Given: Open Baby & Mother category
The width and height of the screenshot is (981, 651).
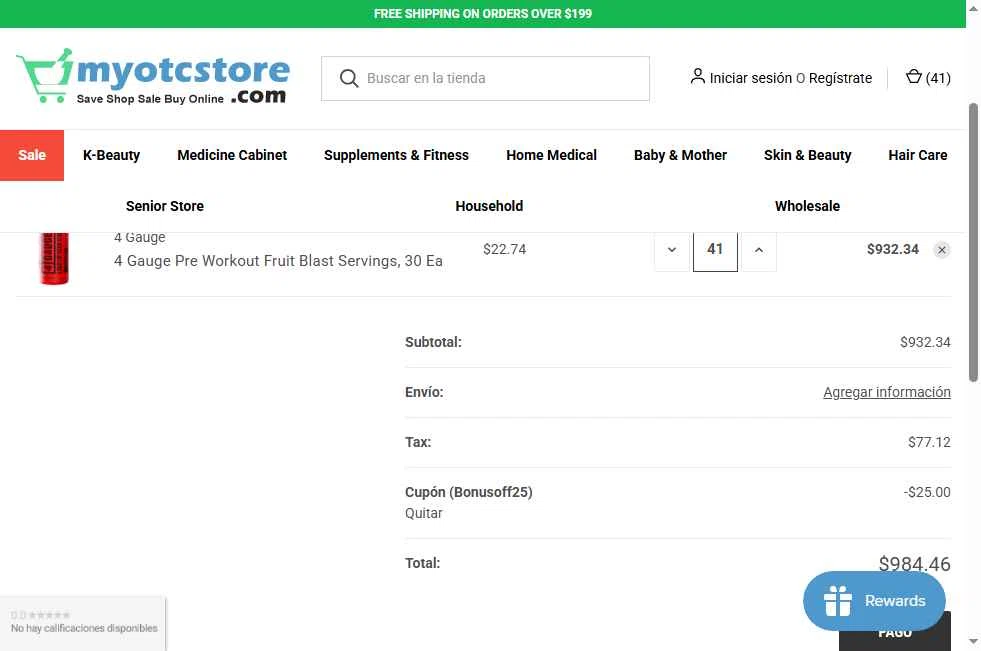Looking at the screenshot, I should 680,155.
